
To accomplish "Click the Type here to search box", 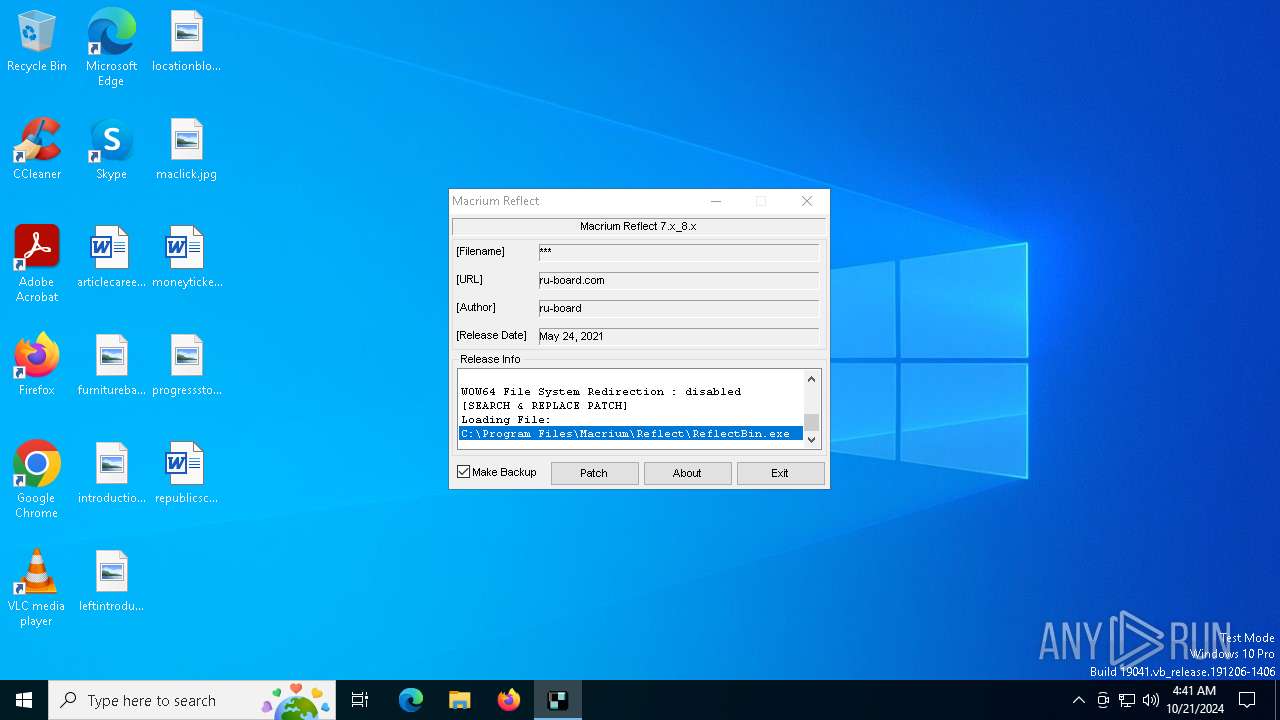I will tap(194, 700).
